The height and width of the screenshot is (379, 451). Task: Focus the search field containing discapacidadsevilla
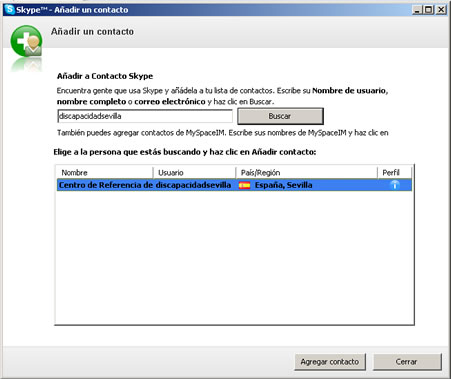click(x=145, y=116)
